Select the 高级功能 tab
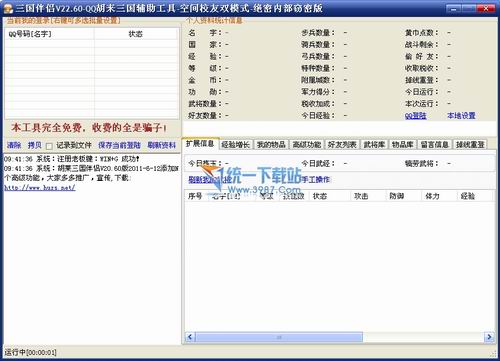Image resolution: width=500 pixels, height=361 pixels. pyautogui.click(x=307, y=145)
